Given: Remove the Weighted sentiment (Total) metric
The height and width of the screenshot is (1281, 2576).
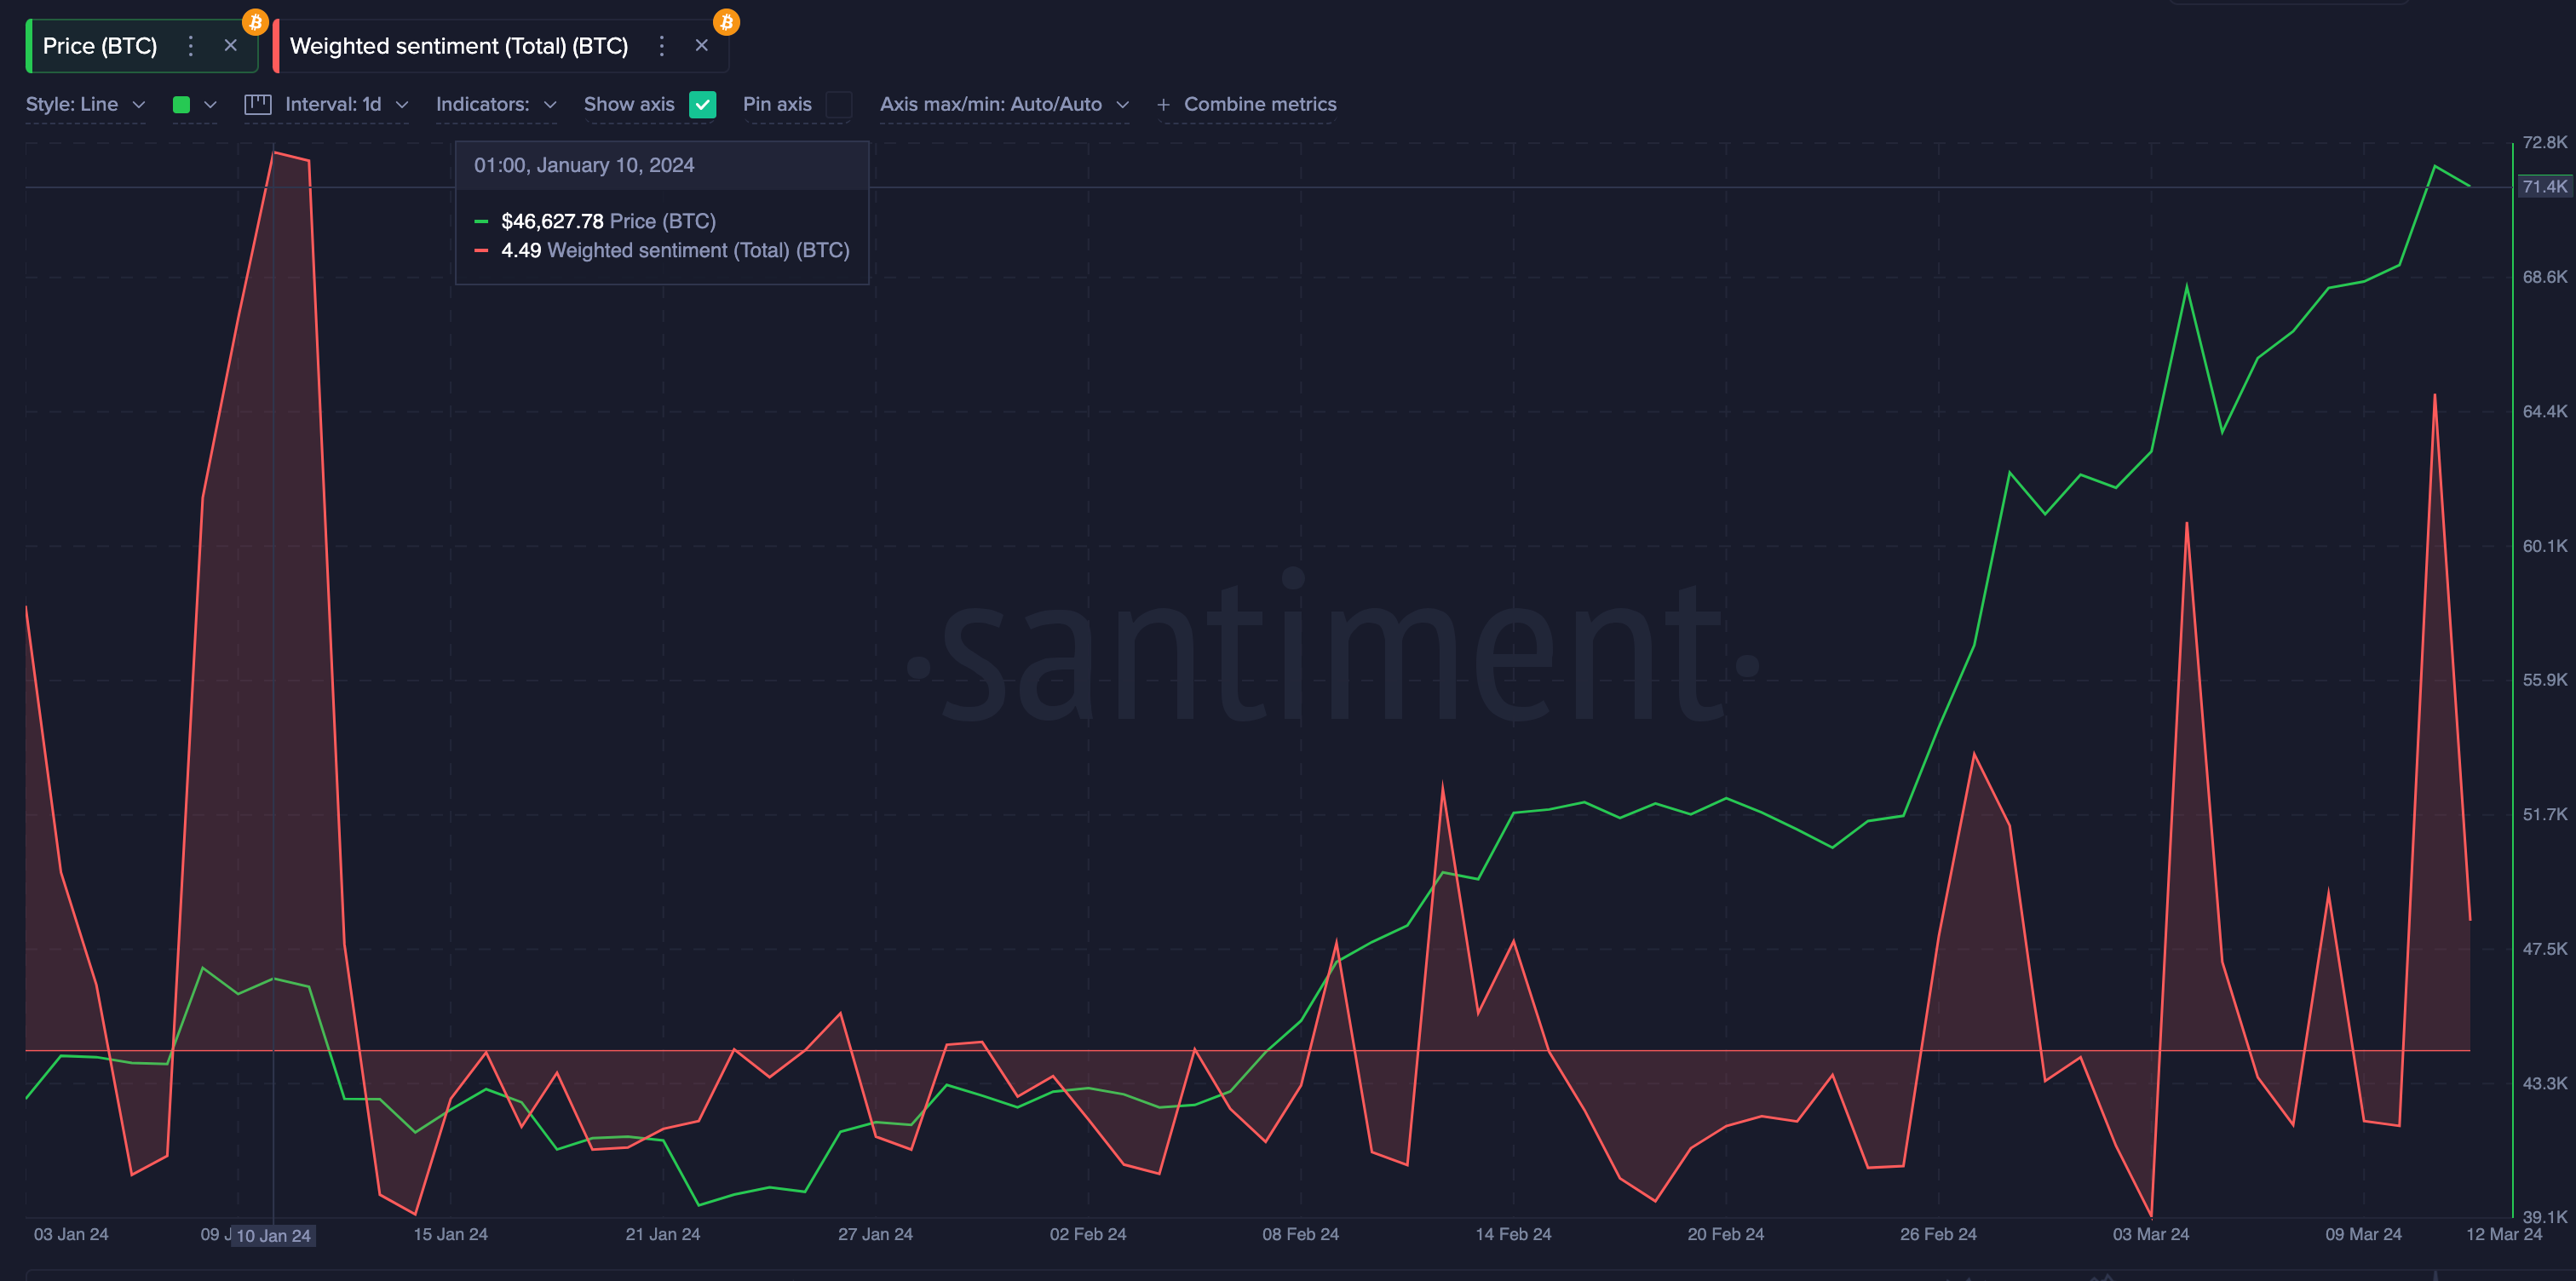Looking at the screenshot, I should tap(702, 45).
